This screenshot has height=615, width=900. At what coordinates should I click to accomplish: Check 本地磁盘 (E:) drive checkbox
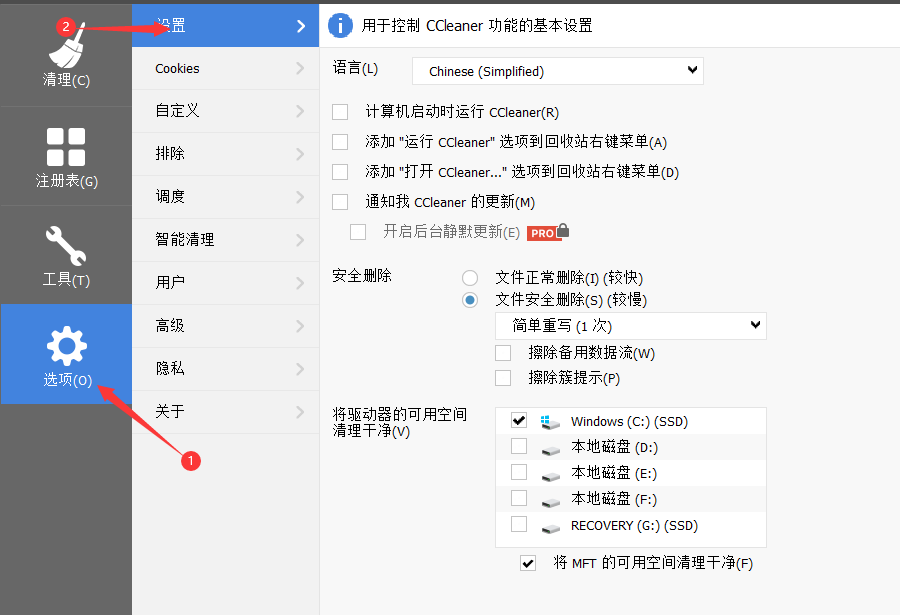519,472
